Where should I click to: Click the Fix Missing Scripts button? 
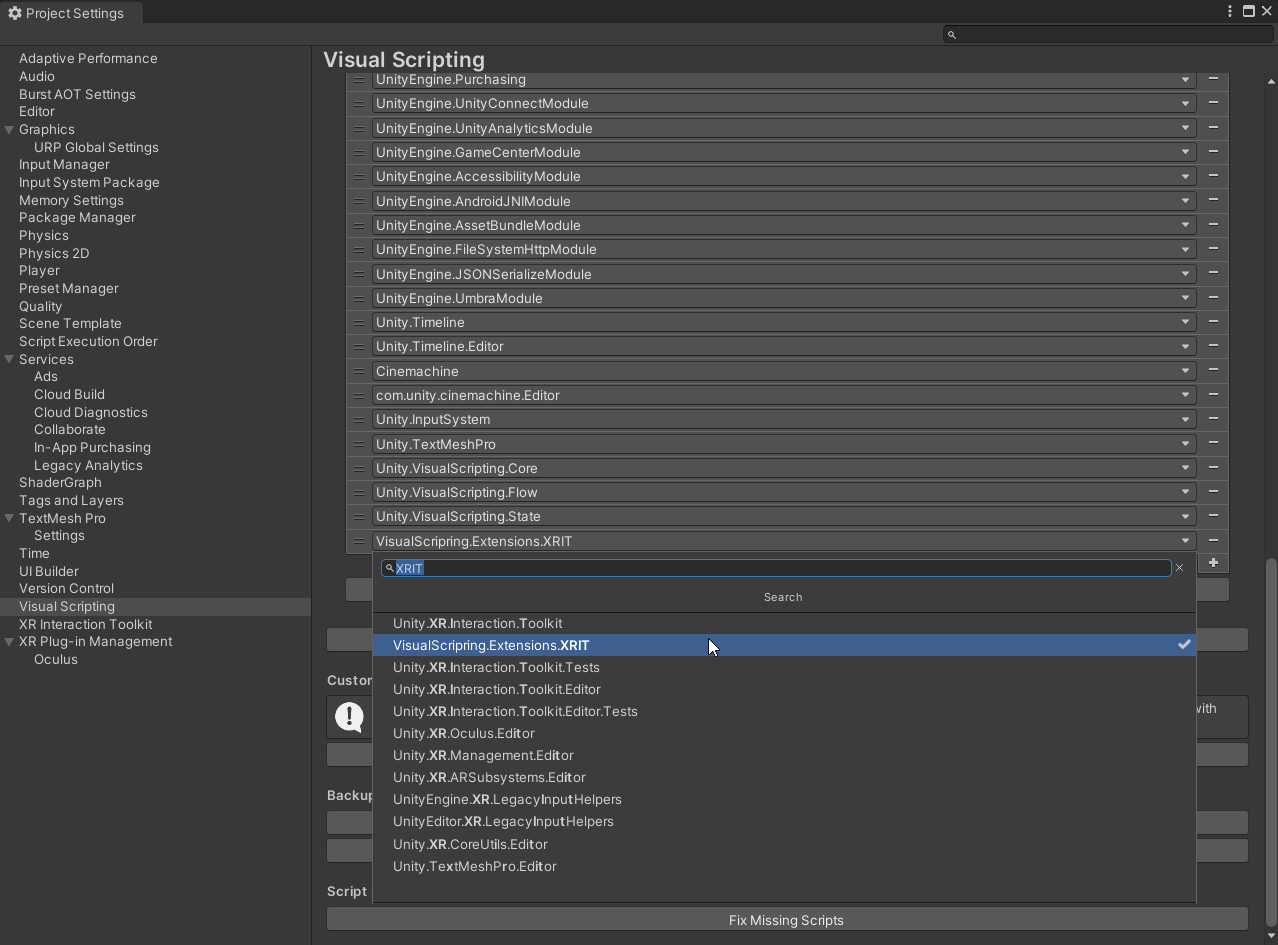pyautogui.click(x=787, y=920)
